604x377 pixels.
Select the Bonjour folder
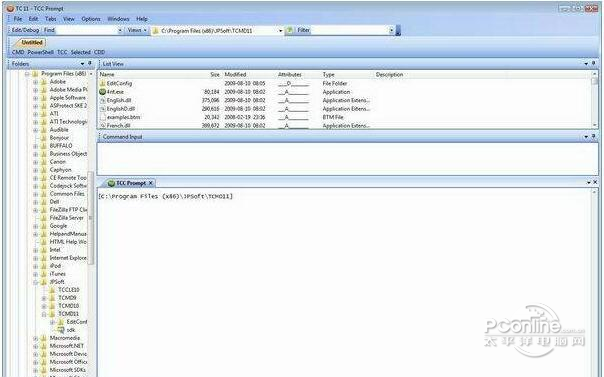click(59, 137)
